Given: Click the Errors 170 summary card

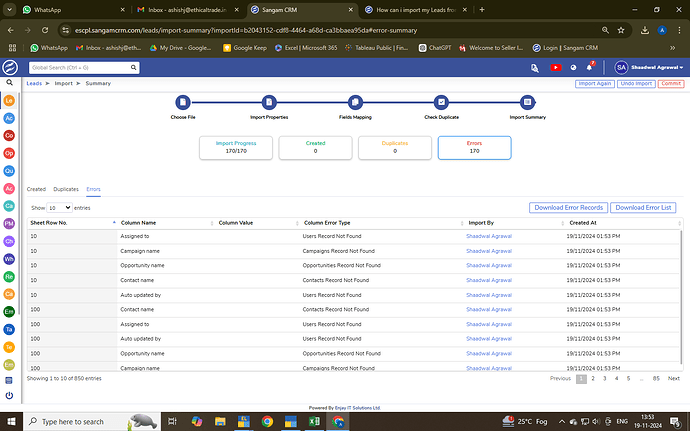Looking at the screenshot, I should click(x=474, y=147).
